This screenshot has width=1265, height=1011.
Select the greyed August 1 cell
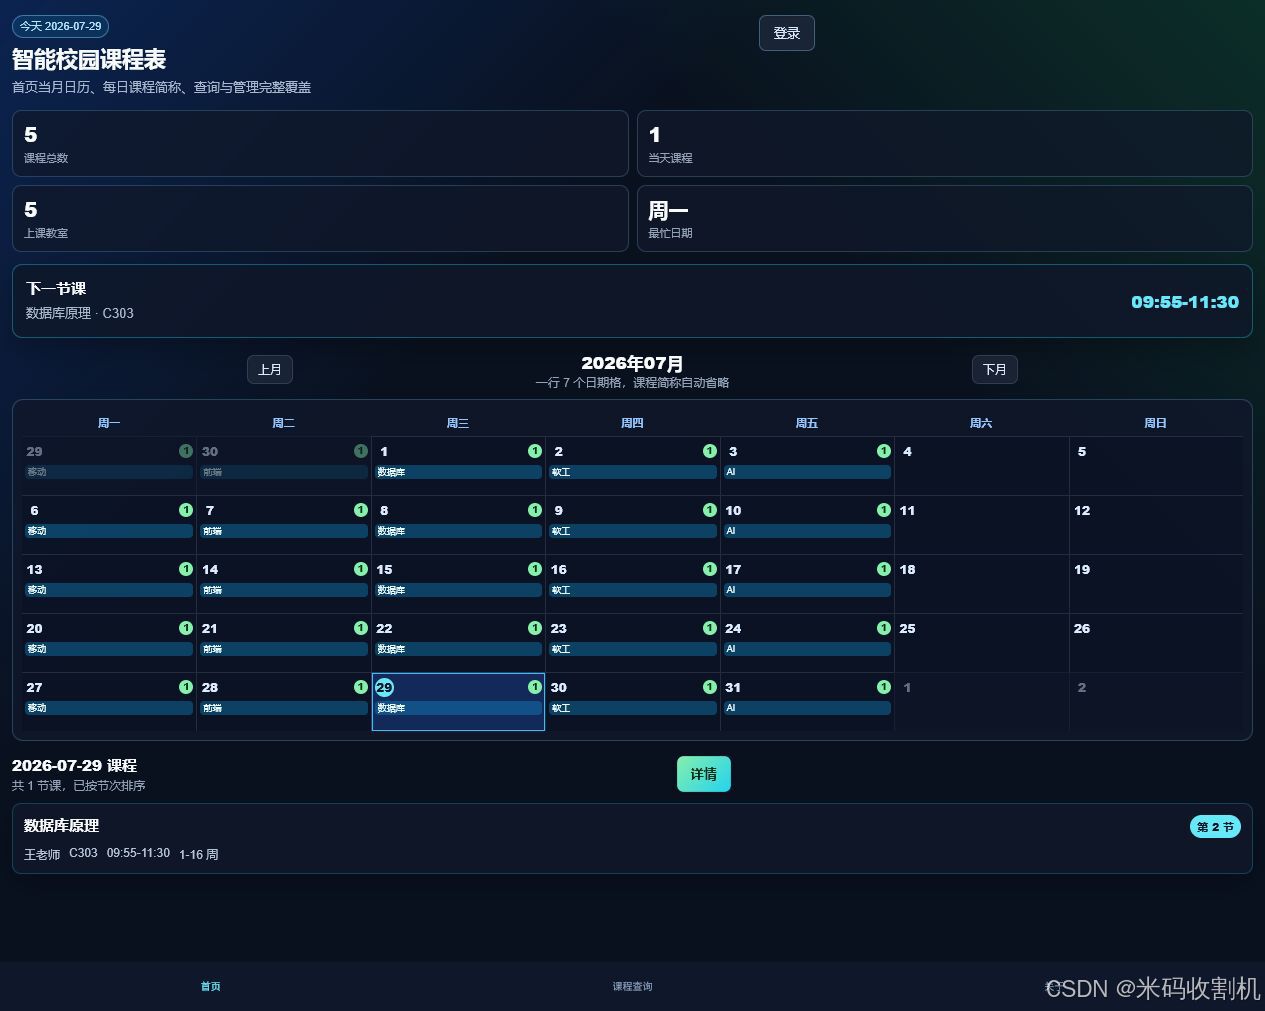pyautogui.click(x=981, y=702)
